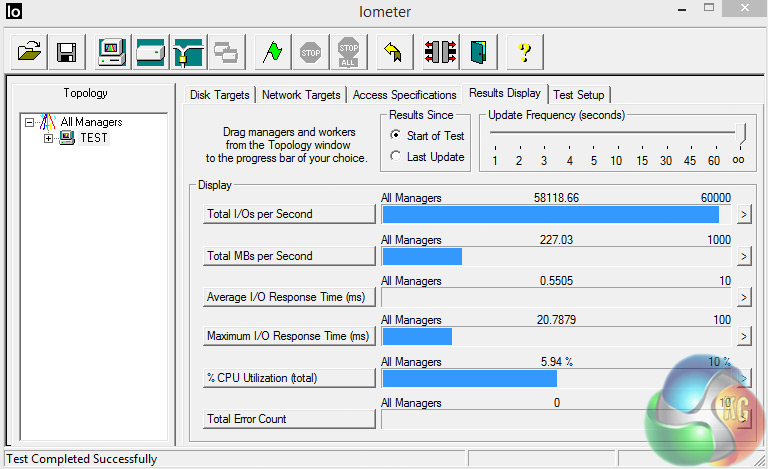
Task: Click the 5.94 % CPU value
Action: pyautogui.click(x=556, y=362)
